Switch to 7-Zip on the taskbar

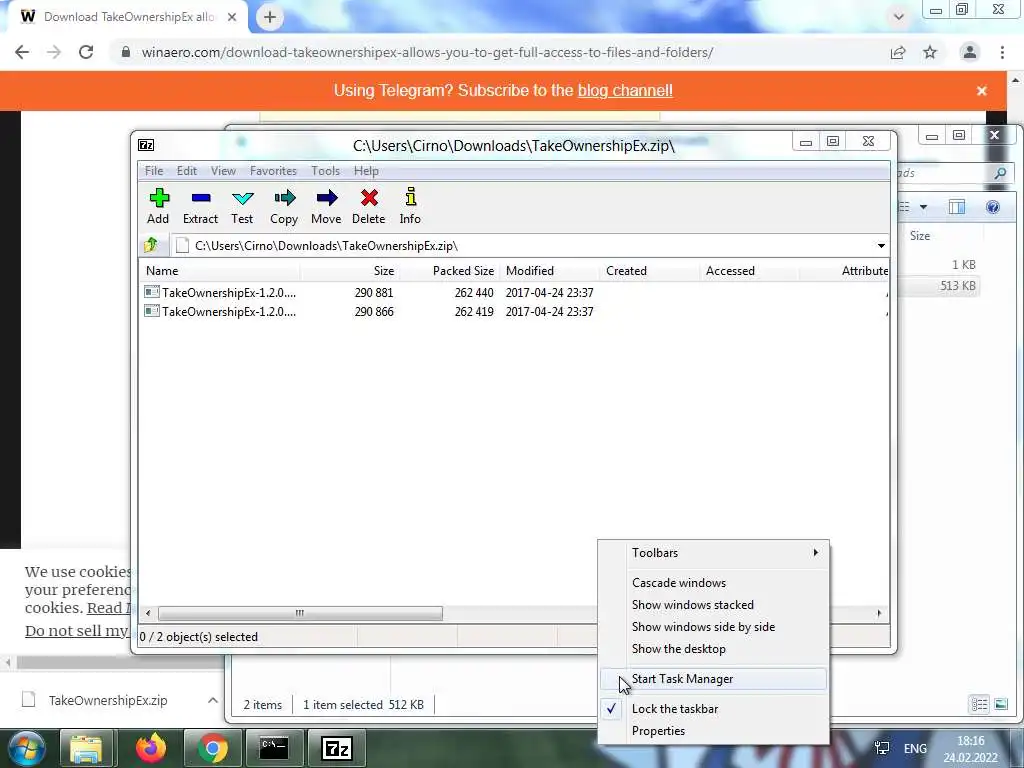[x=337, y=748]
